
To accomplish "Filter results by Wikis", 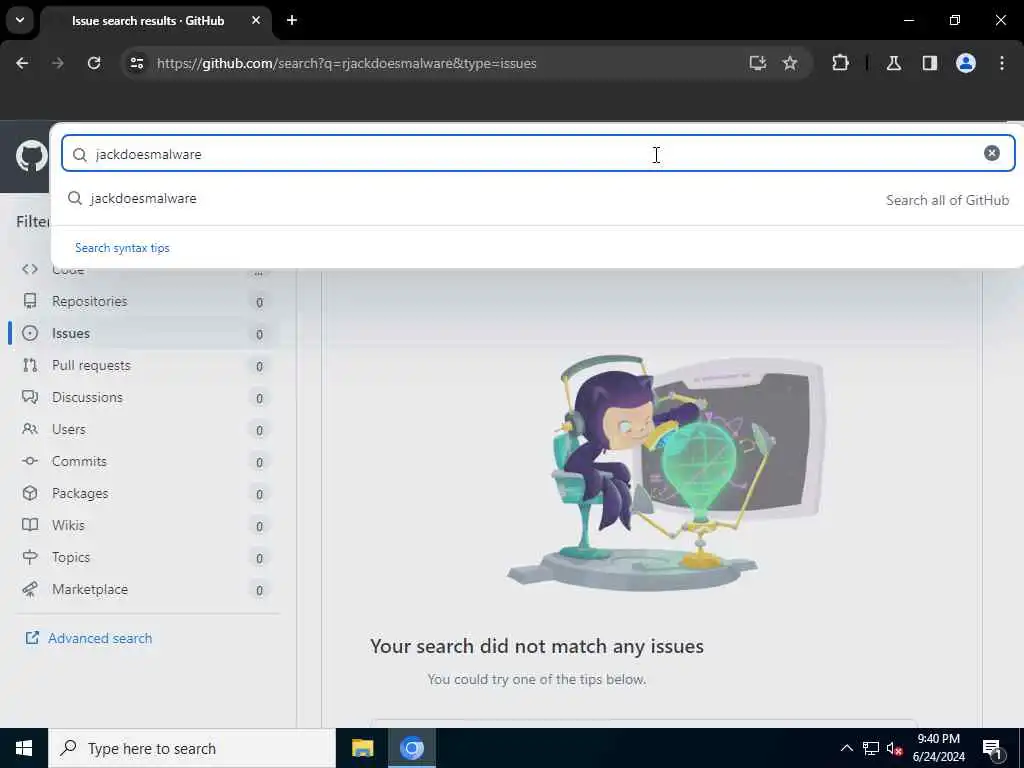I will point(145,525).
